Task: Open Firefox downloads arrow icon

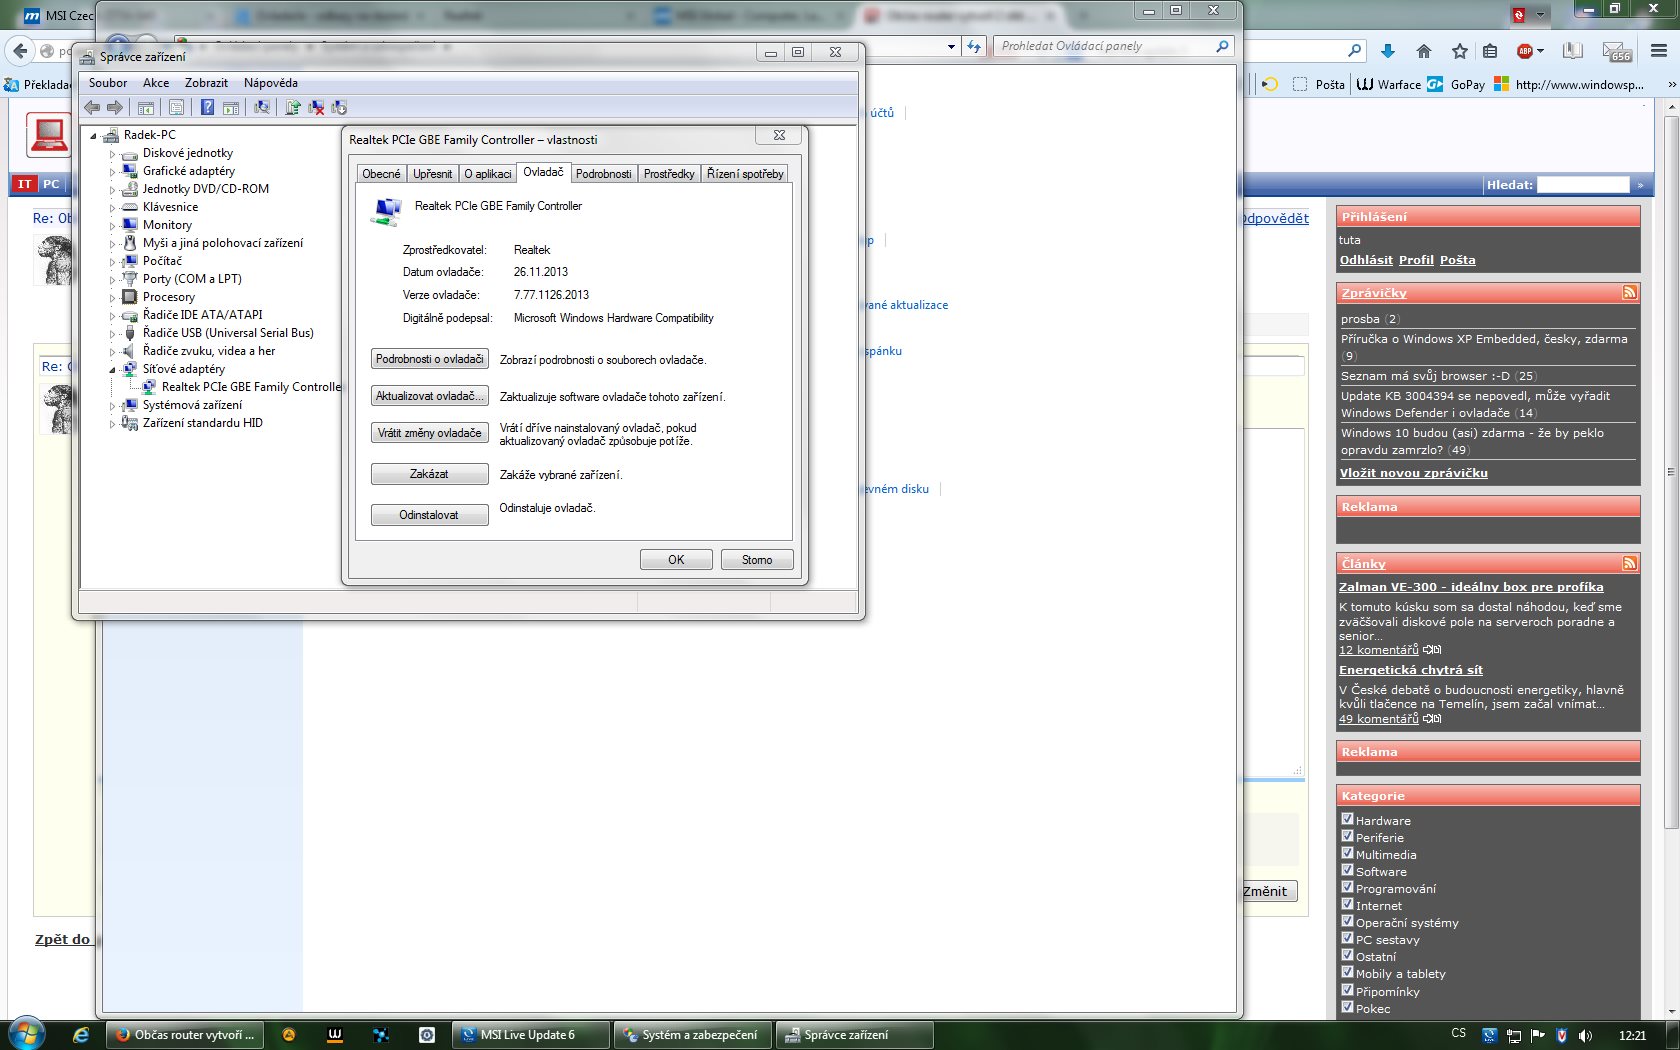Action: pyautogui.click(x=1388, y=51)
